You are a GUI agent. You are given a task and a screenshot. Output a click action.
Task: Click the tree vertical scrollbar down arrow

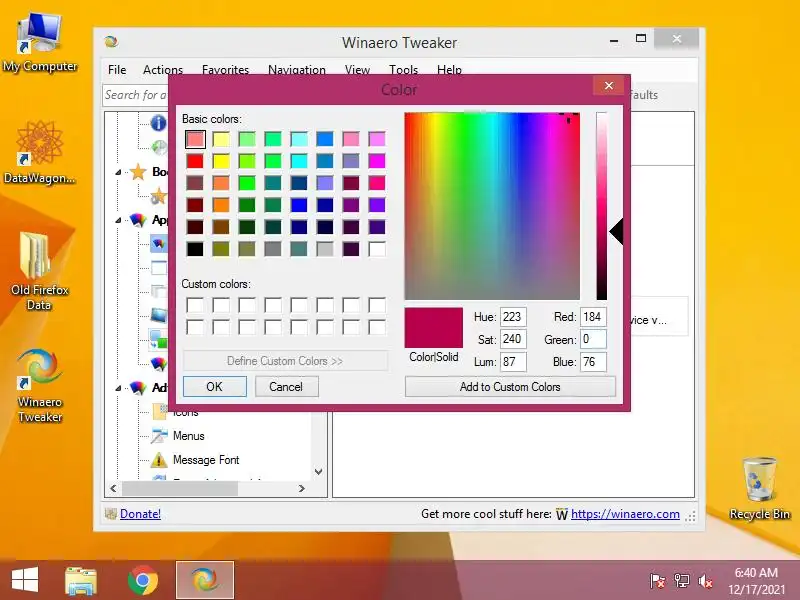pos(319,471)
